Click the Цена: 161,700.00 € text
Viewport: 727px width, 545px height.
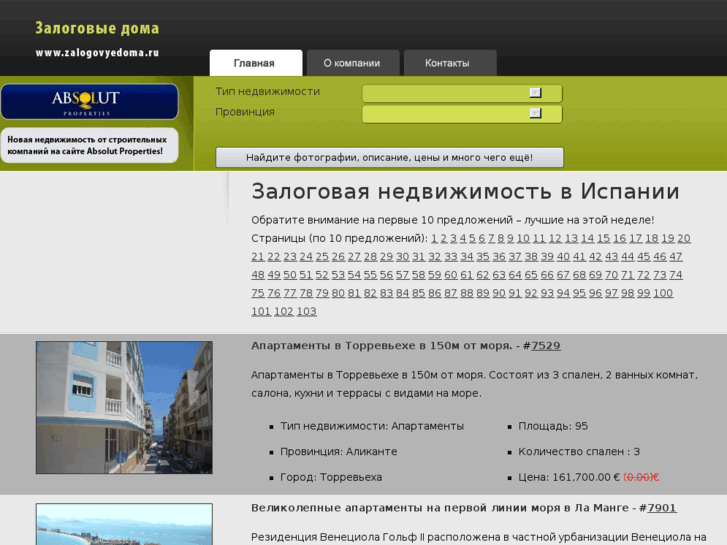(569, 477)
